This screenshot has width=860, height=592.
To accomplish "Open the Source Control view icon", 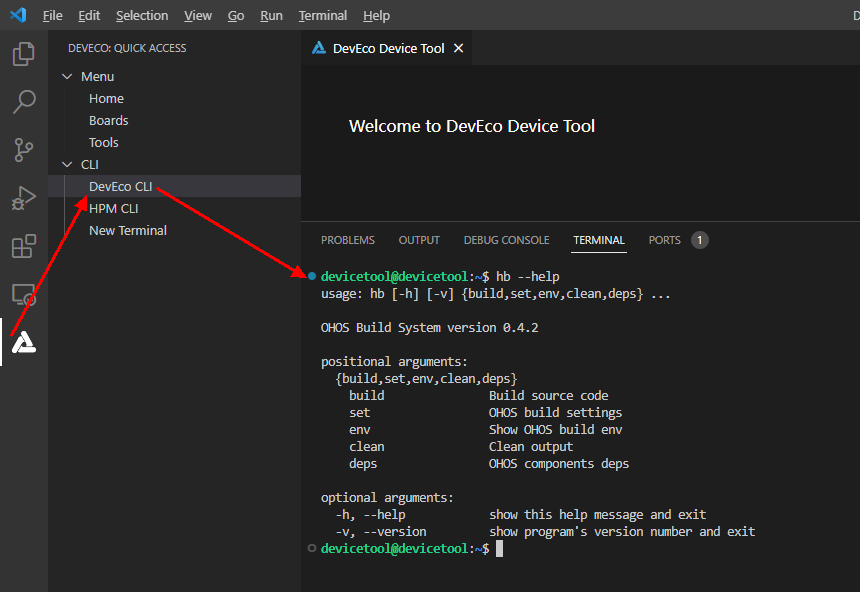I will coord(23,149).
